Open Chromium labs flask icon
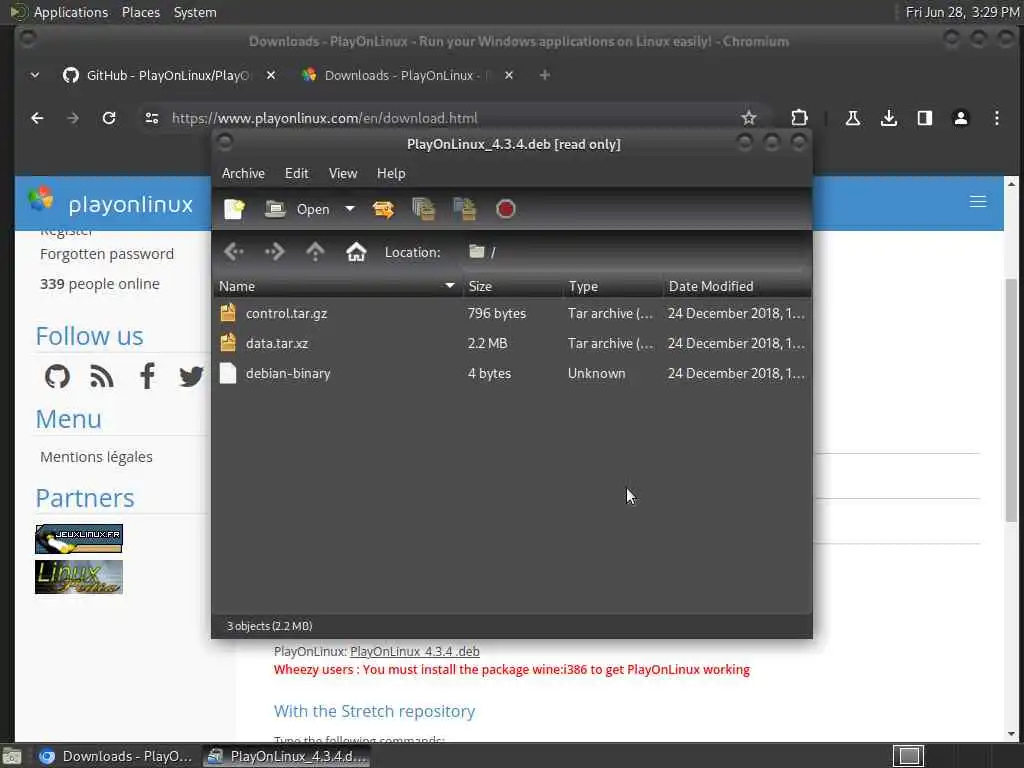Screen dimensions: 1024x768 pyautogui.click(x=852, y=118)
